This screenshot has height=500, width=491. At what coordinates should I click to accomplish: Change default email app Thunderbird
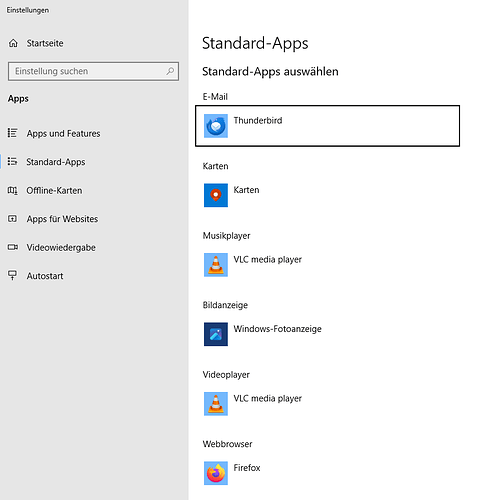(327, 126)
